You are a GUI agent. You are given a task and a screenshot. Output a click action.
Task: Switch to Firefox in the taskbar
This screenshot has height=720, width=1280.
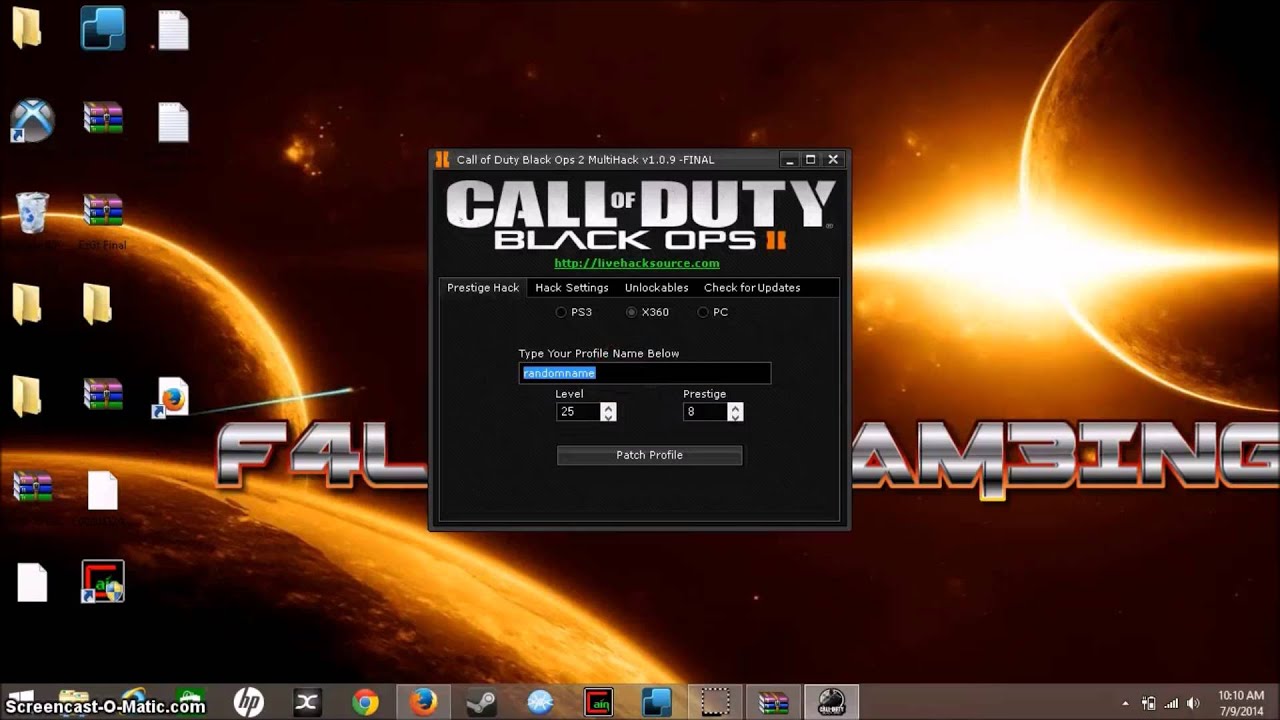point(423,702)
